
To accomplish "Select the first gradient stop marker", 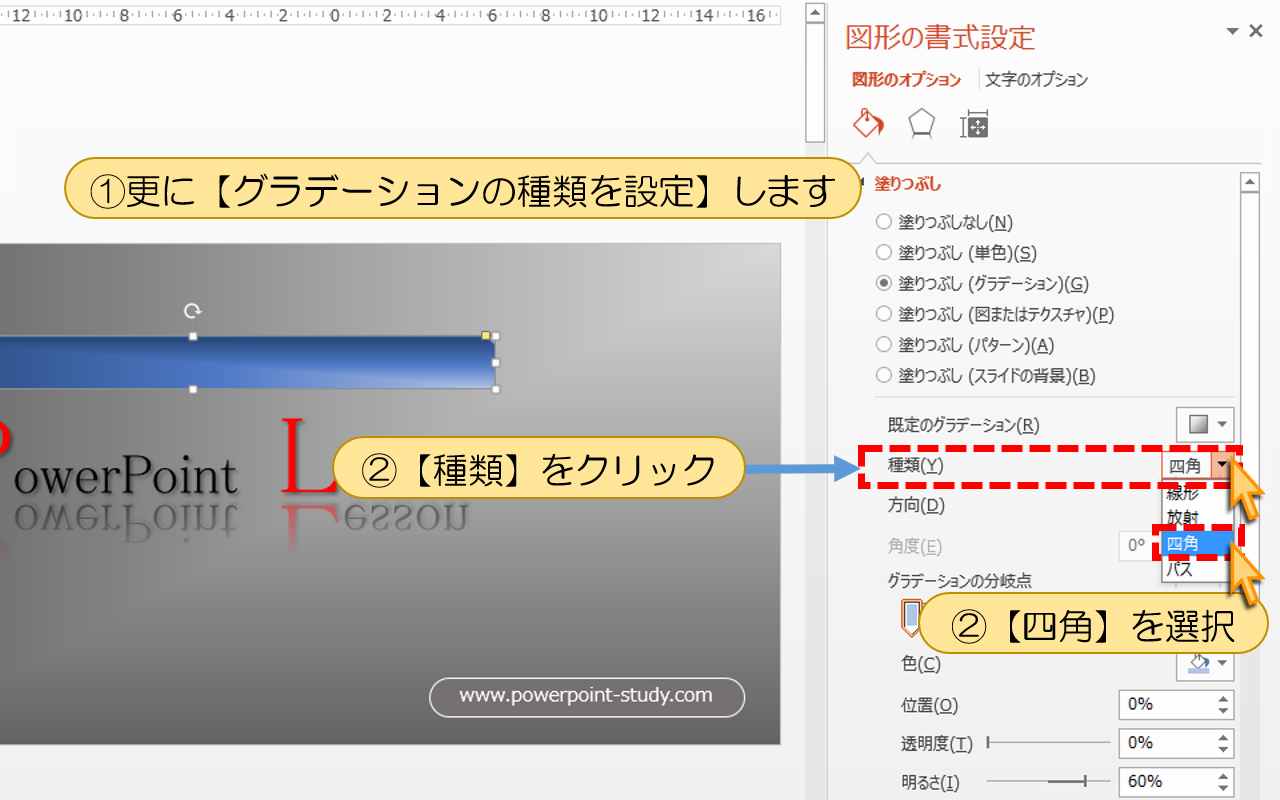I will [911, 616].
